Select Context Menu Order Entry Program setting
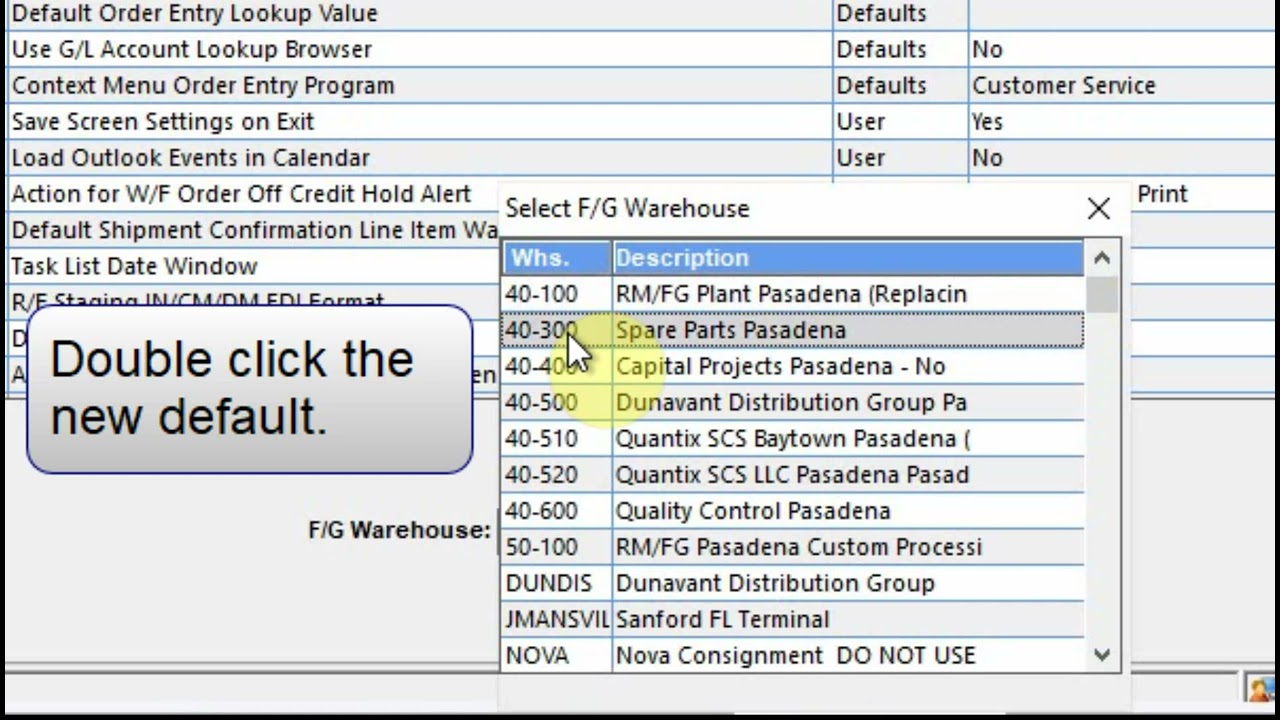The height and width of the screenshot is (720, 1280). [203, 86]
